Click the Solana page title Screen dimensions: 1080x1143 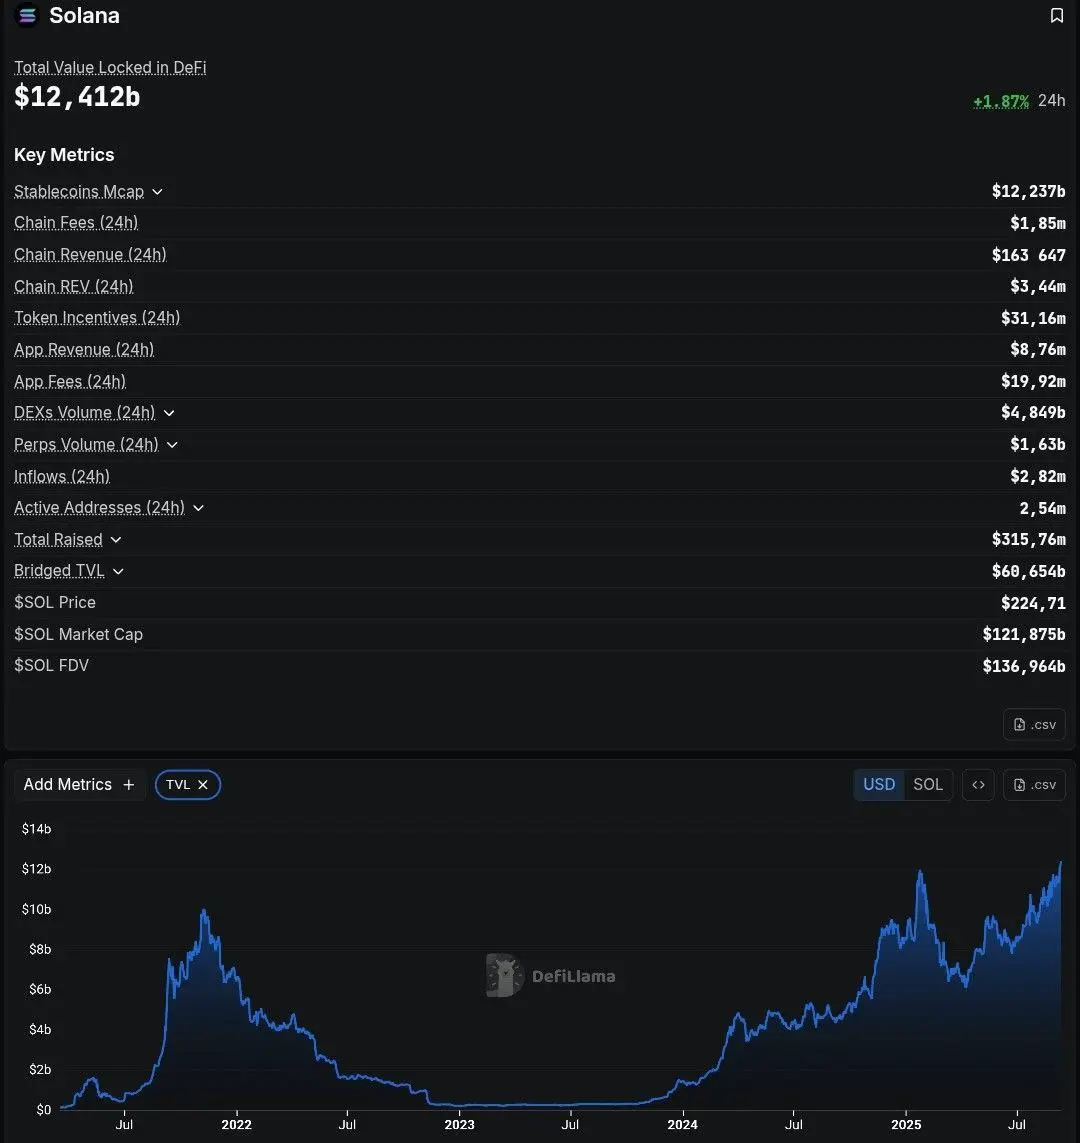(85, 15)
